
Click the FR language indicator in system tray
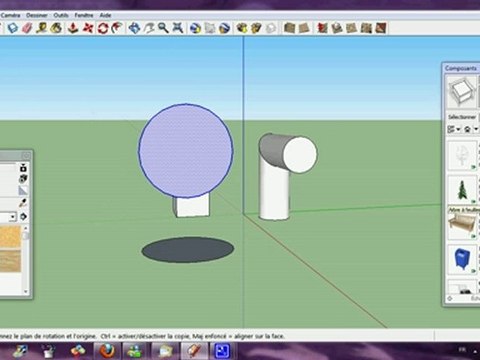tap(462, 349)
